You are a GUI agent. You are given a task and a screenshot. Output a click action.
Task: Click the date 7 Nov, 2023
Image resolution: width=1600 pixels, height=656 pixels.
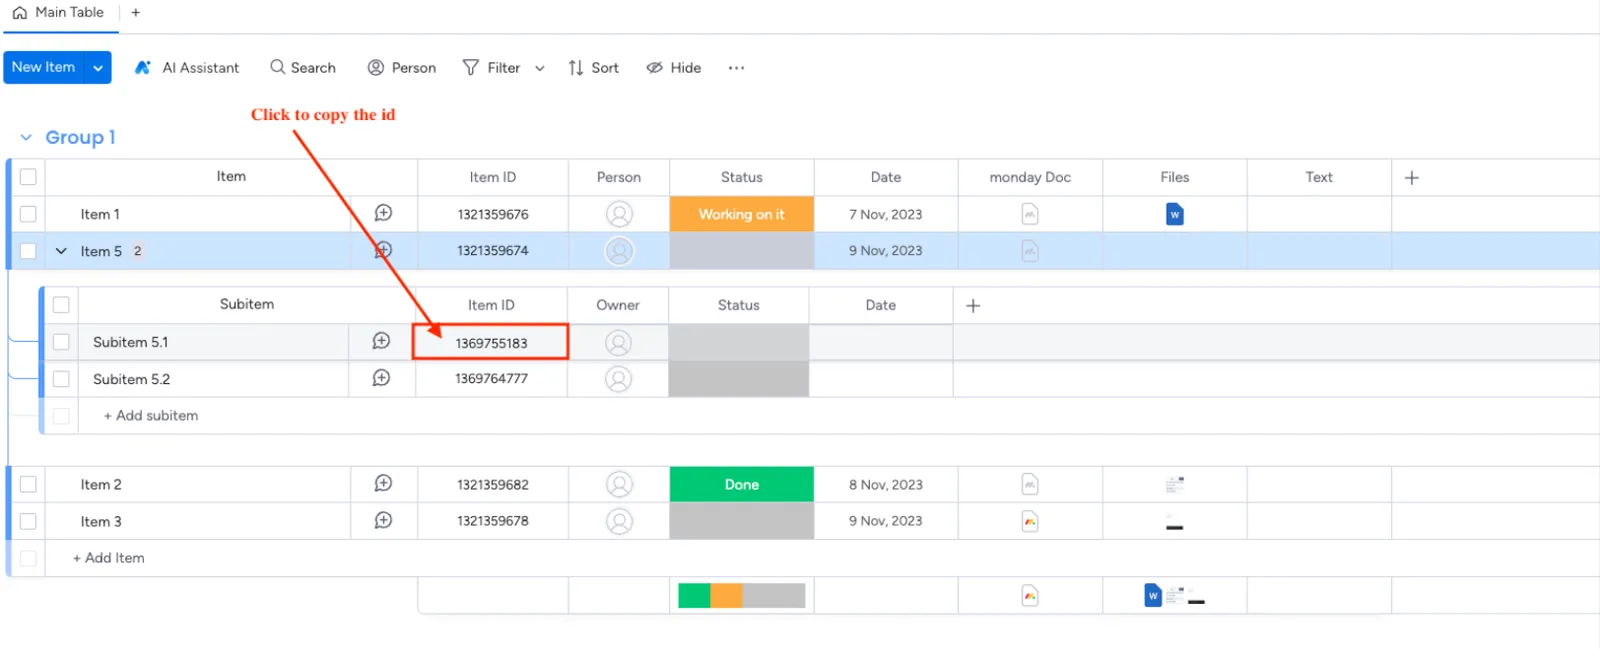click(x=886, y=214)
